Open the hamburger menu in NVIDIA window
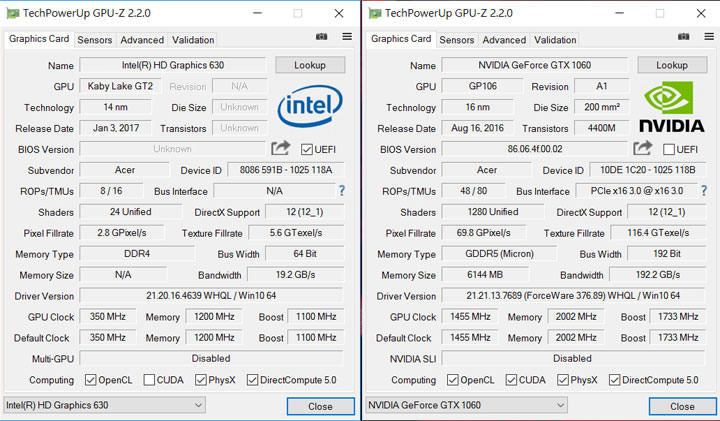This screenshot has height=421, width=720. [x=708, y=37]
